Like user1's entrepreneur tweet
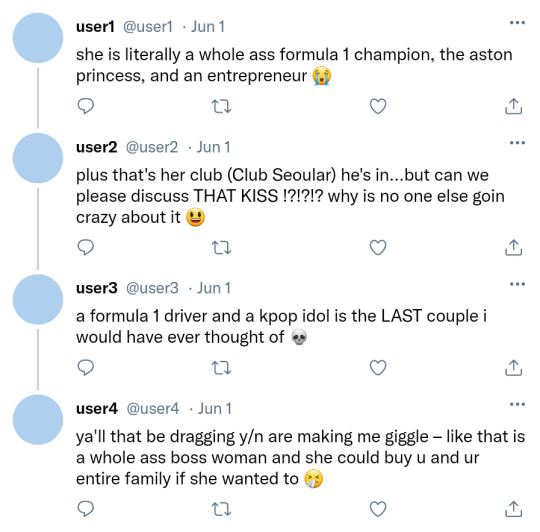540x532 pixels. coord(378,106)
